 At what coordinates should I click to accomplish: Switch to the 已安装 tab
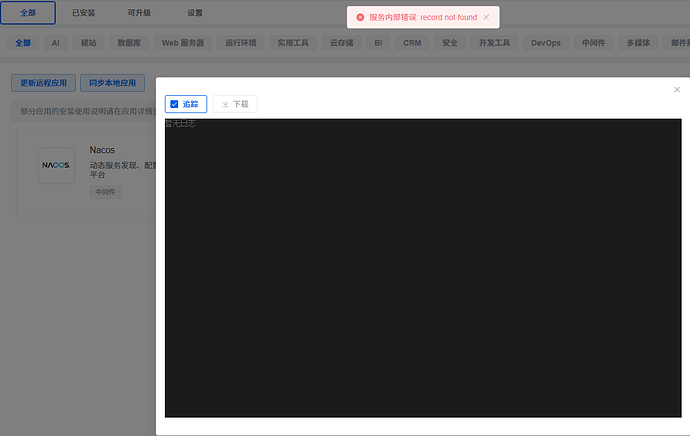tap(84, 13)
